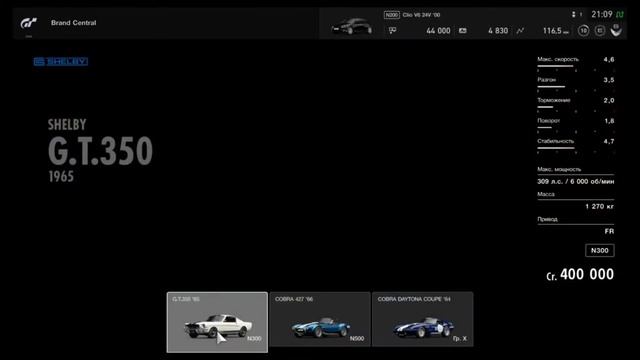Click the N200 class badge in top bar
640x360 pixels.
391,15
